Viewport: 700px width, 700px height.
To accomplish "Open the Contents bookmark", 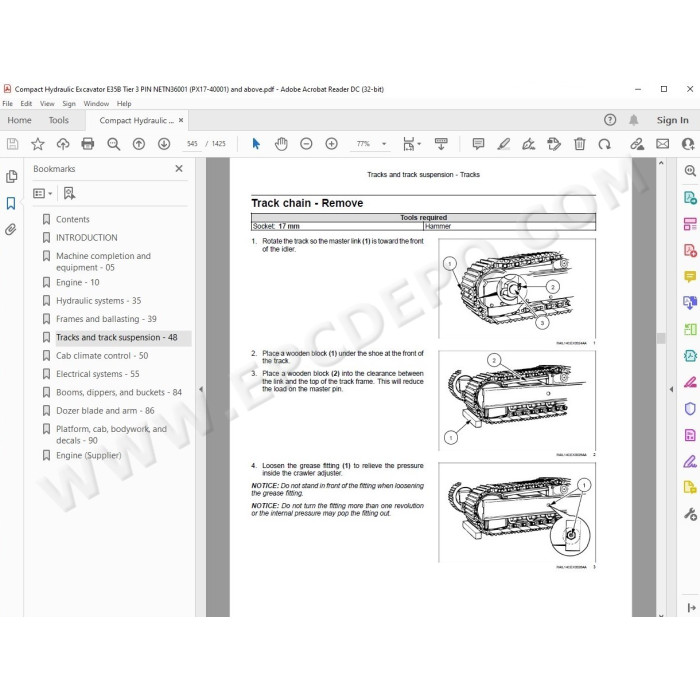I will tap(73, 219).
